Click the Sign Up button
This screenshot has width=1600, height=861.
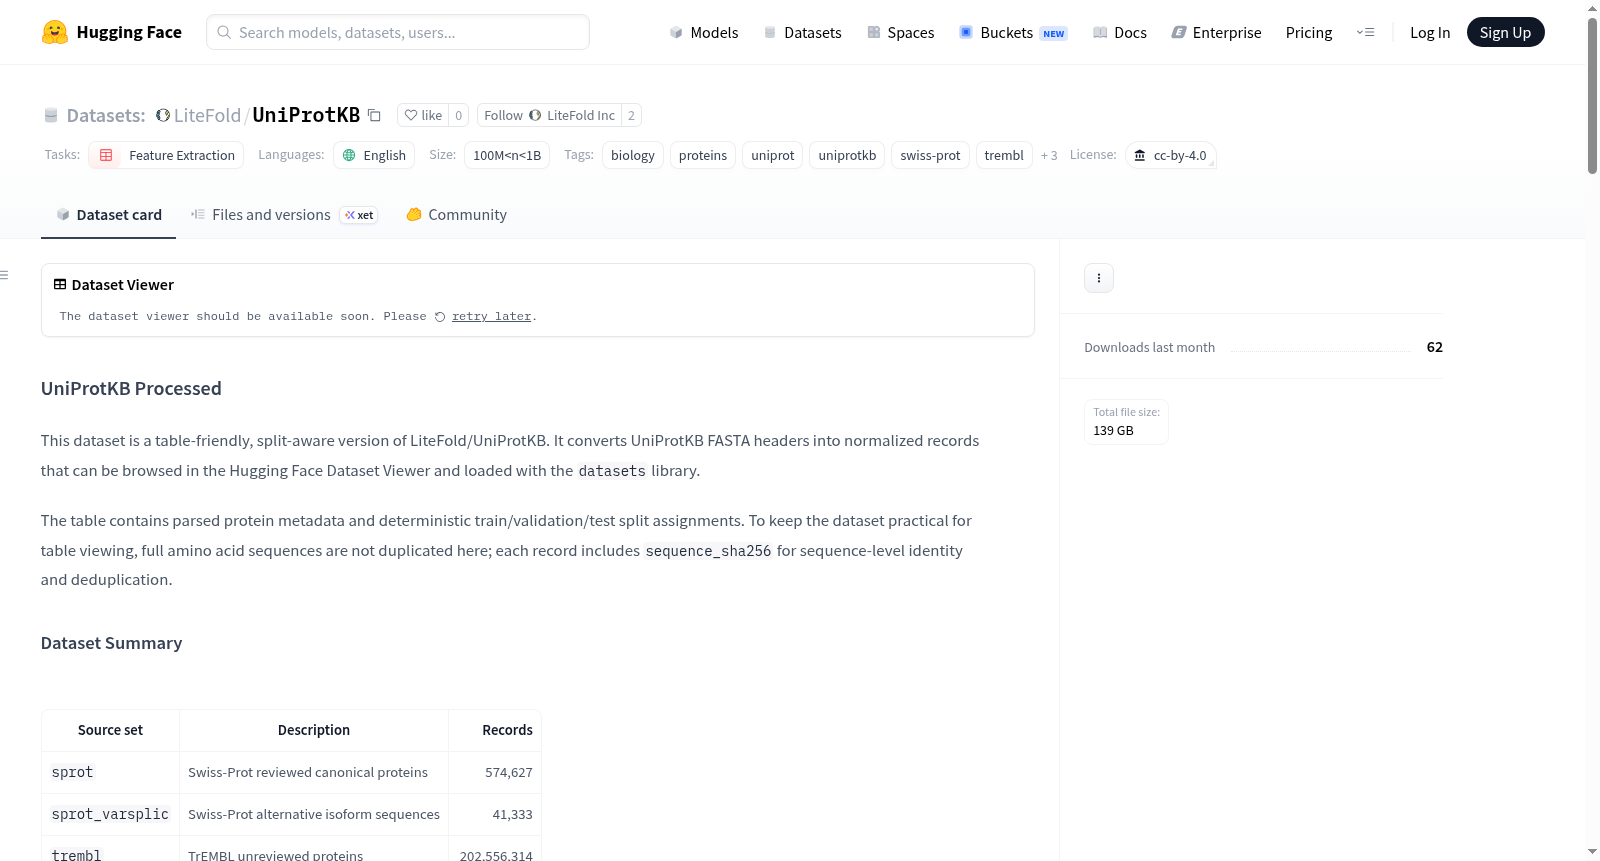[1505, 32]
